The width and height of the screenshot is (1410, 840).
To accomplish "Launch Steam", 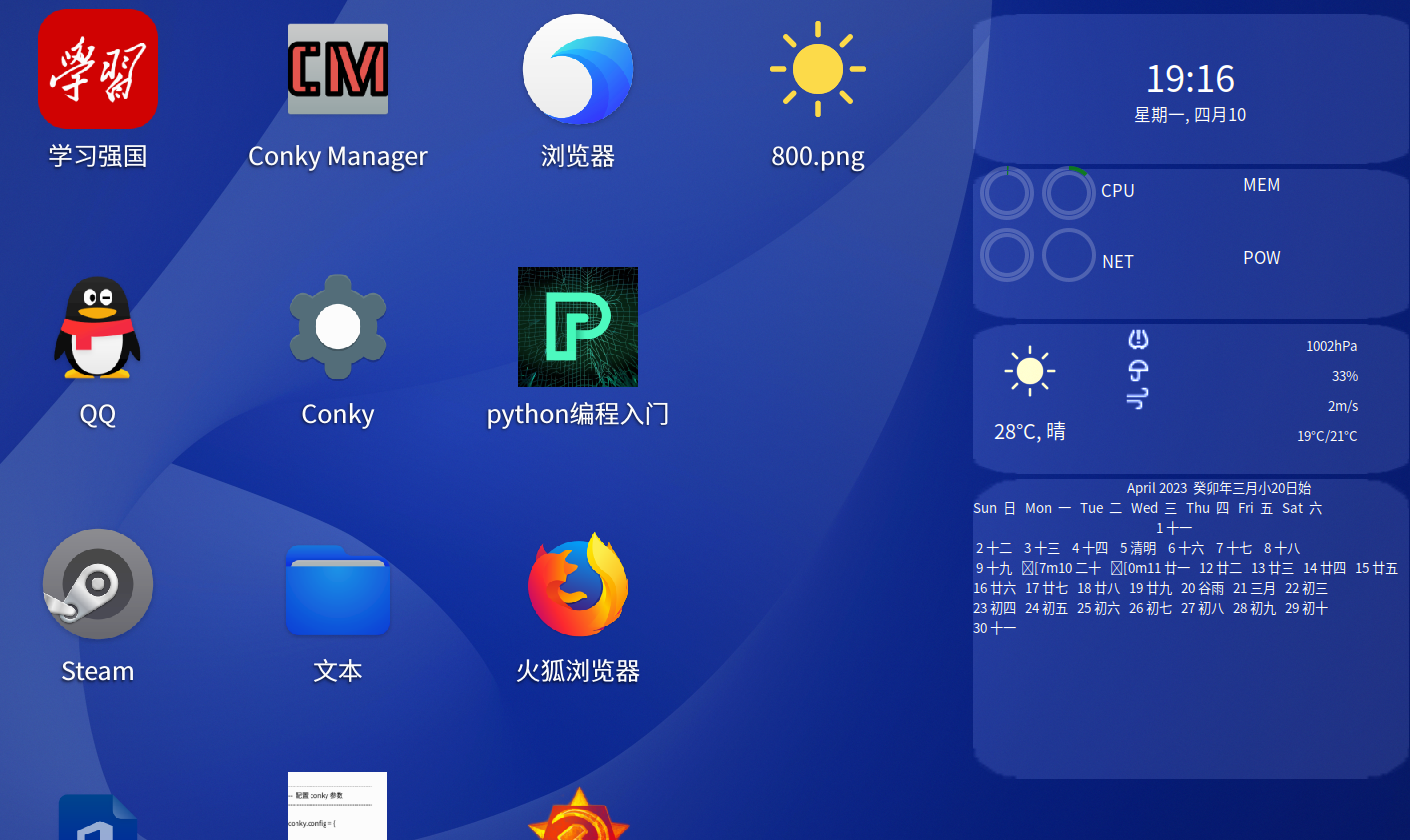I will tap(97, 584).
